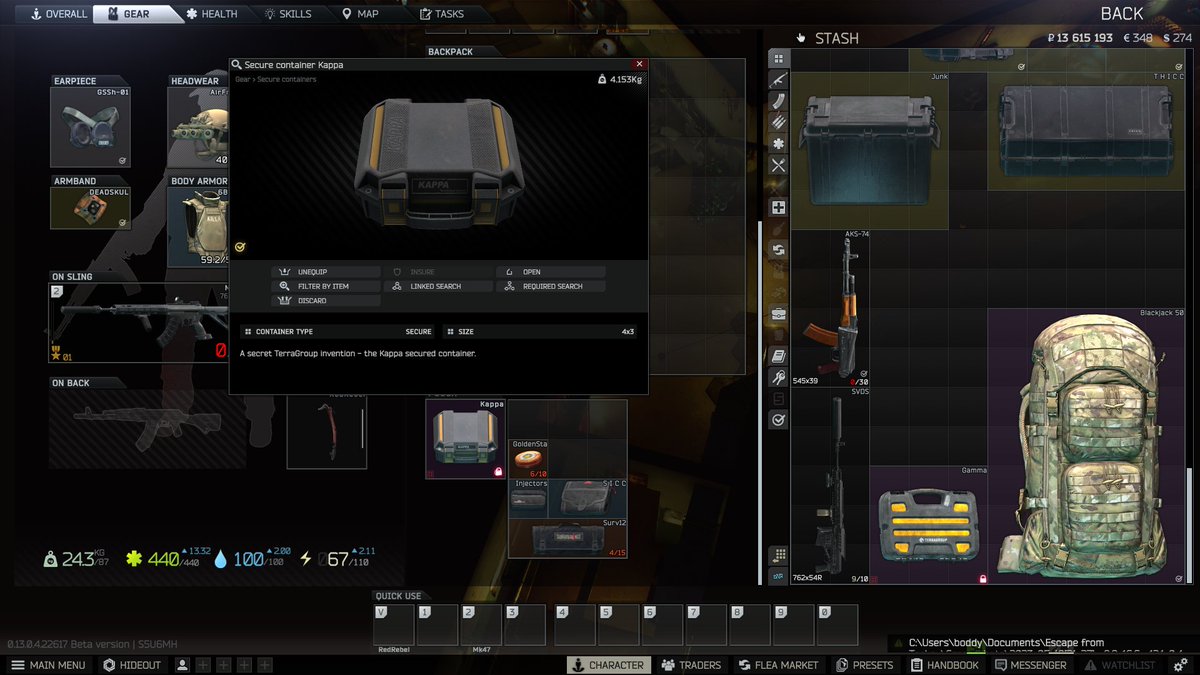Select the DEADSKUL armband slot
The image size is (1200, 675).
pyautogui.click(x=90, y=207)
